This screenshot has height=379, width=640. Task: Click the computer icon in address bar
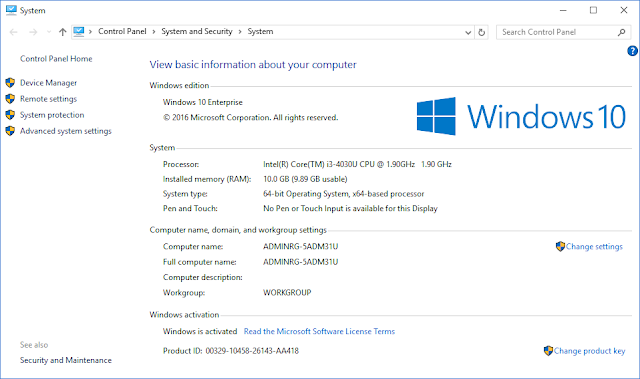click(79, 31)
